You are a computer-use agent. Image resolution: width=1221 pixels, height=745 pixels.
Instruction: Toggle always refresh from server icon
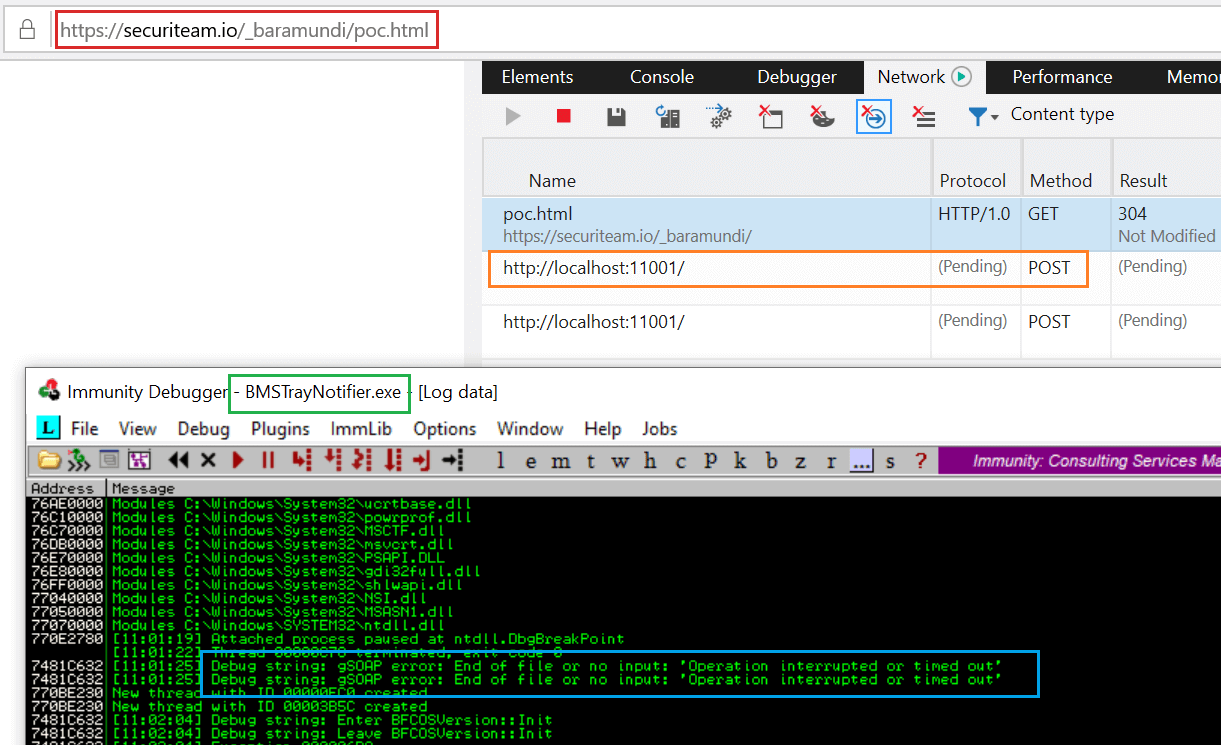coord(668,116)
